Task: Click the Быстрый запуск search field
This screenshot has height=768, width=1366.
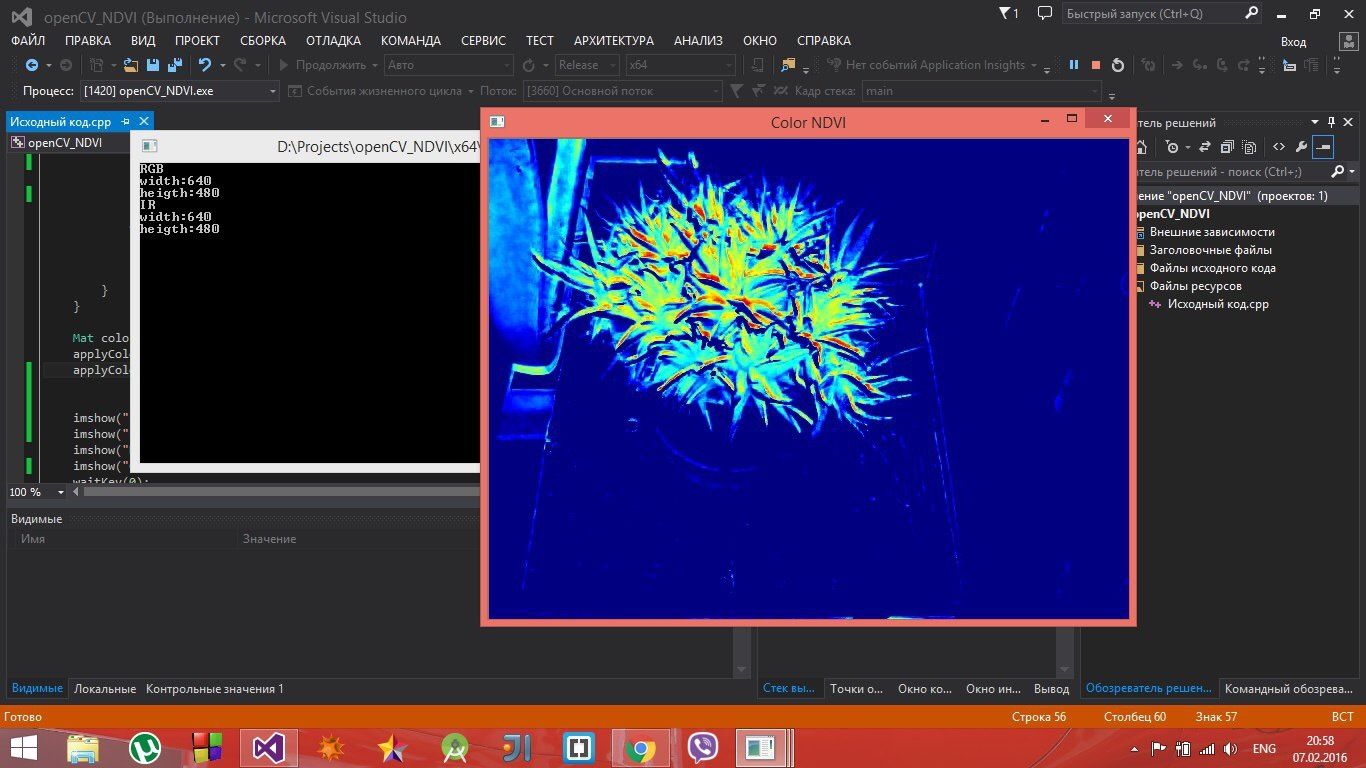Action: coord(1150,14)
